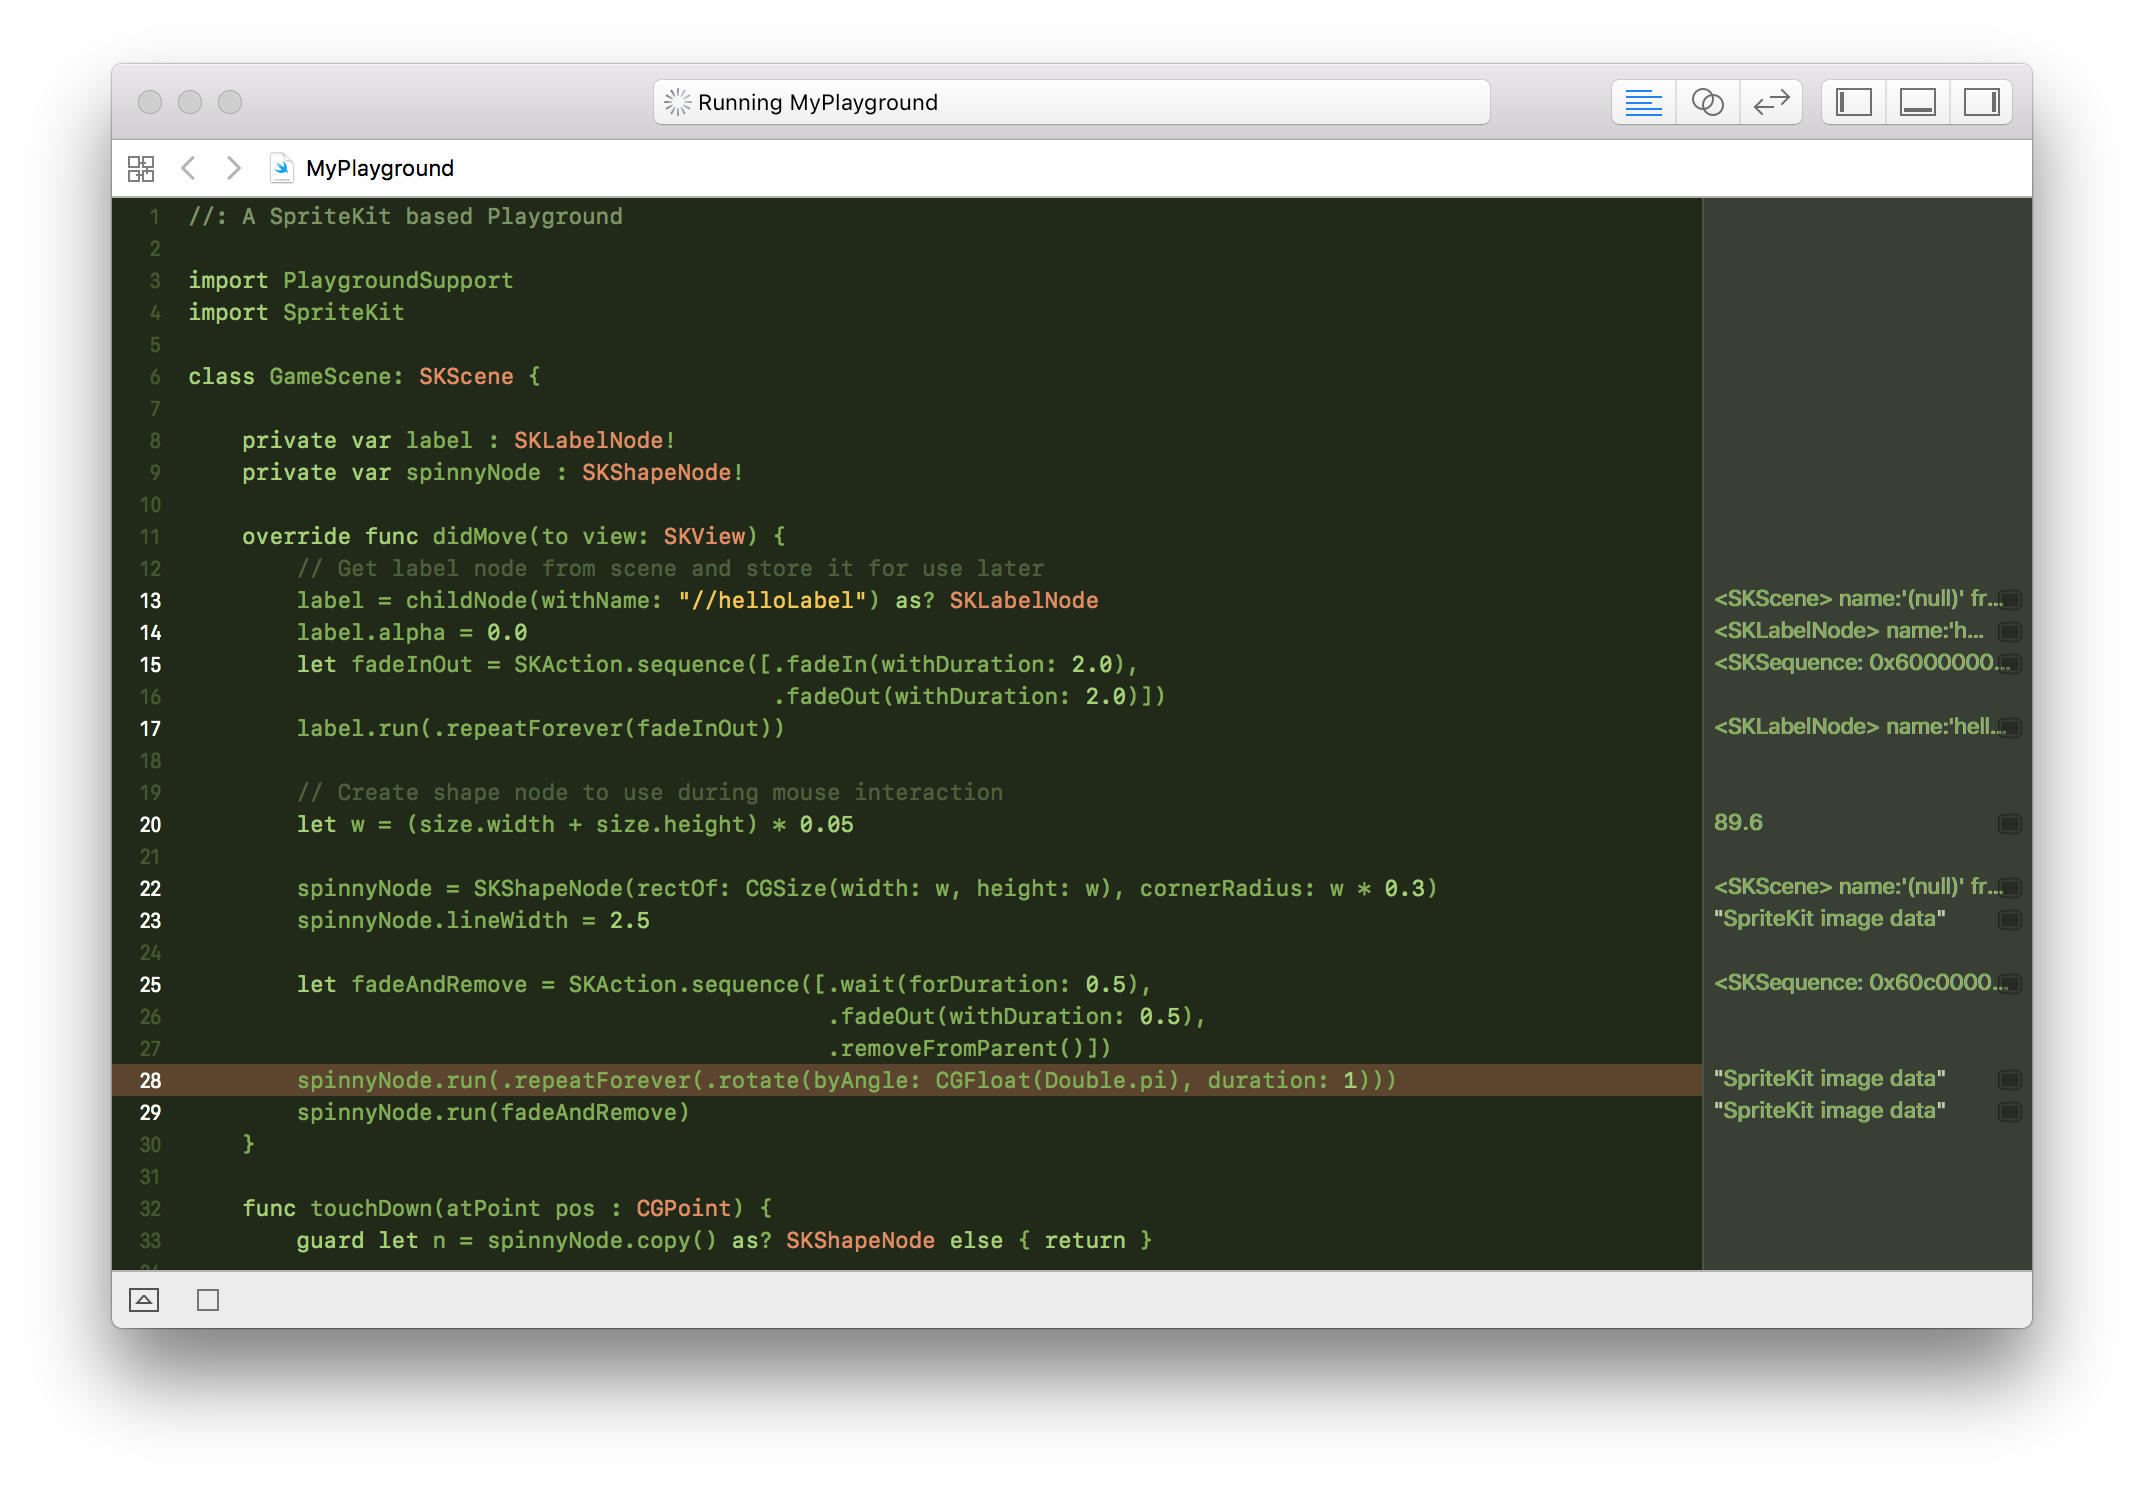
Task: Open the related items grid menu
Action: coord(141,168)
